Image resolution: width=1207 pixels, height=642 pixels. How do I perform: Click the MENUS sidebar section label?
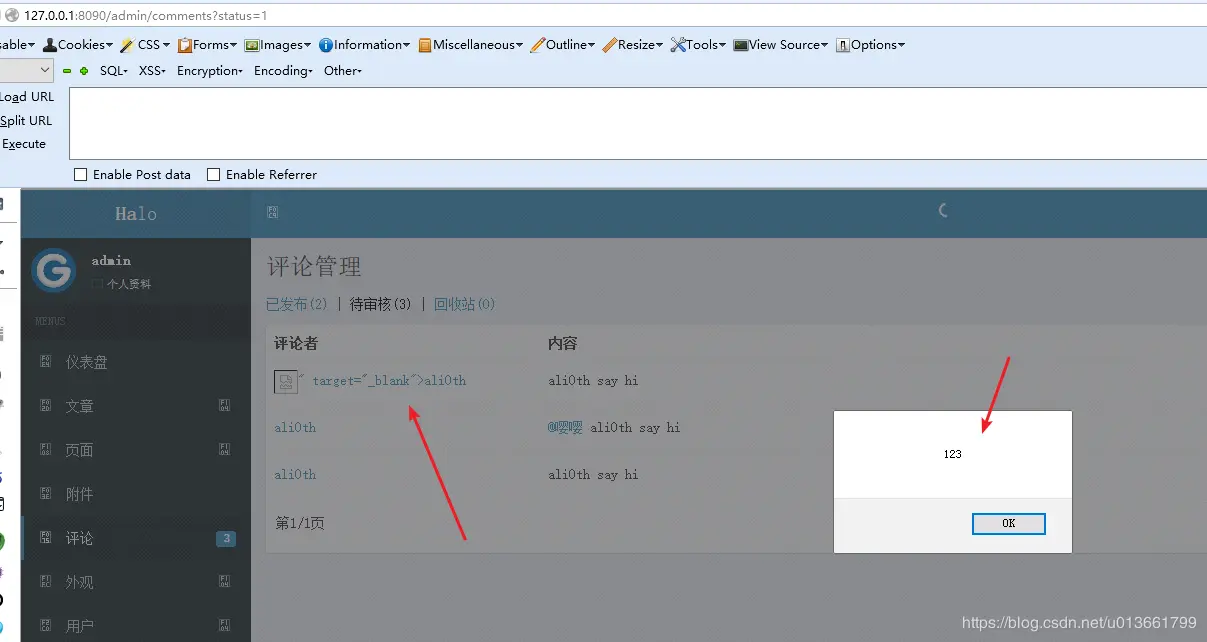pyautogui.click(x=50, y=321)
